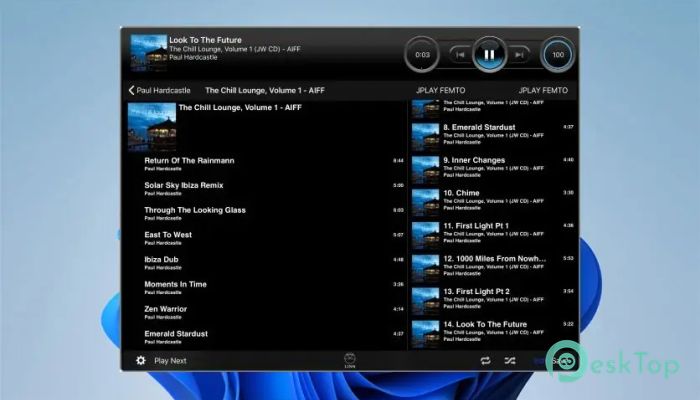Viewport: 700px width, 400px height.
Task: Click the cover thumbnail beside 10. Chime
Action: pos(425,202)
